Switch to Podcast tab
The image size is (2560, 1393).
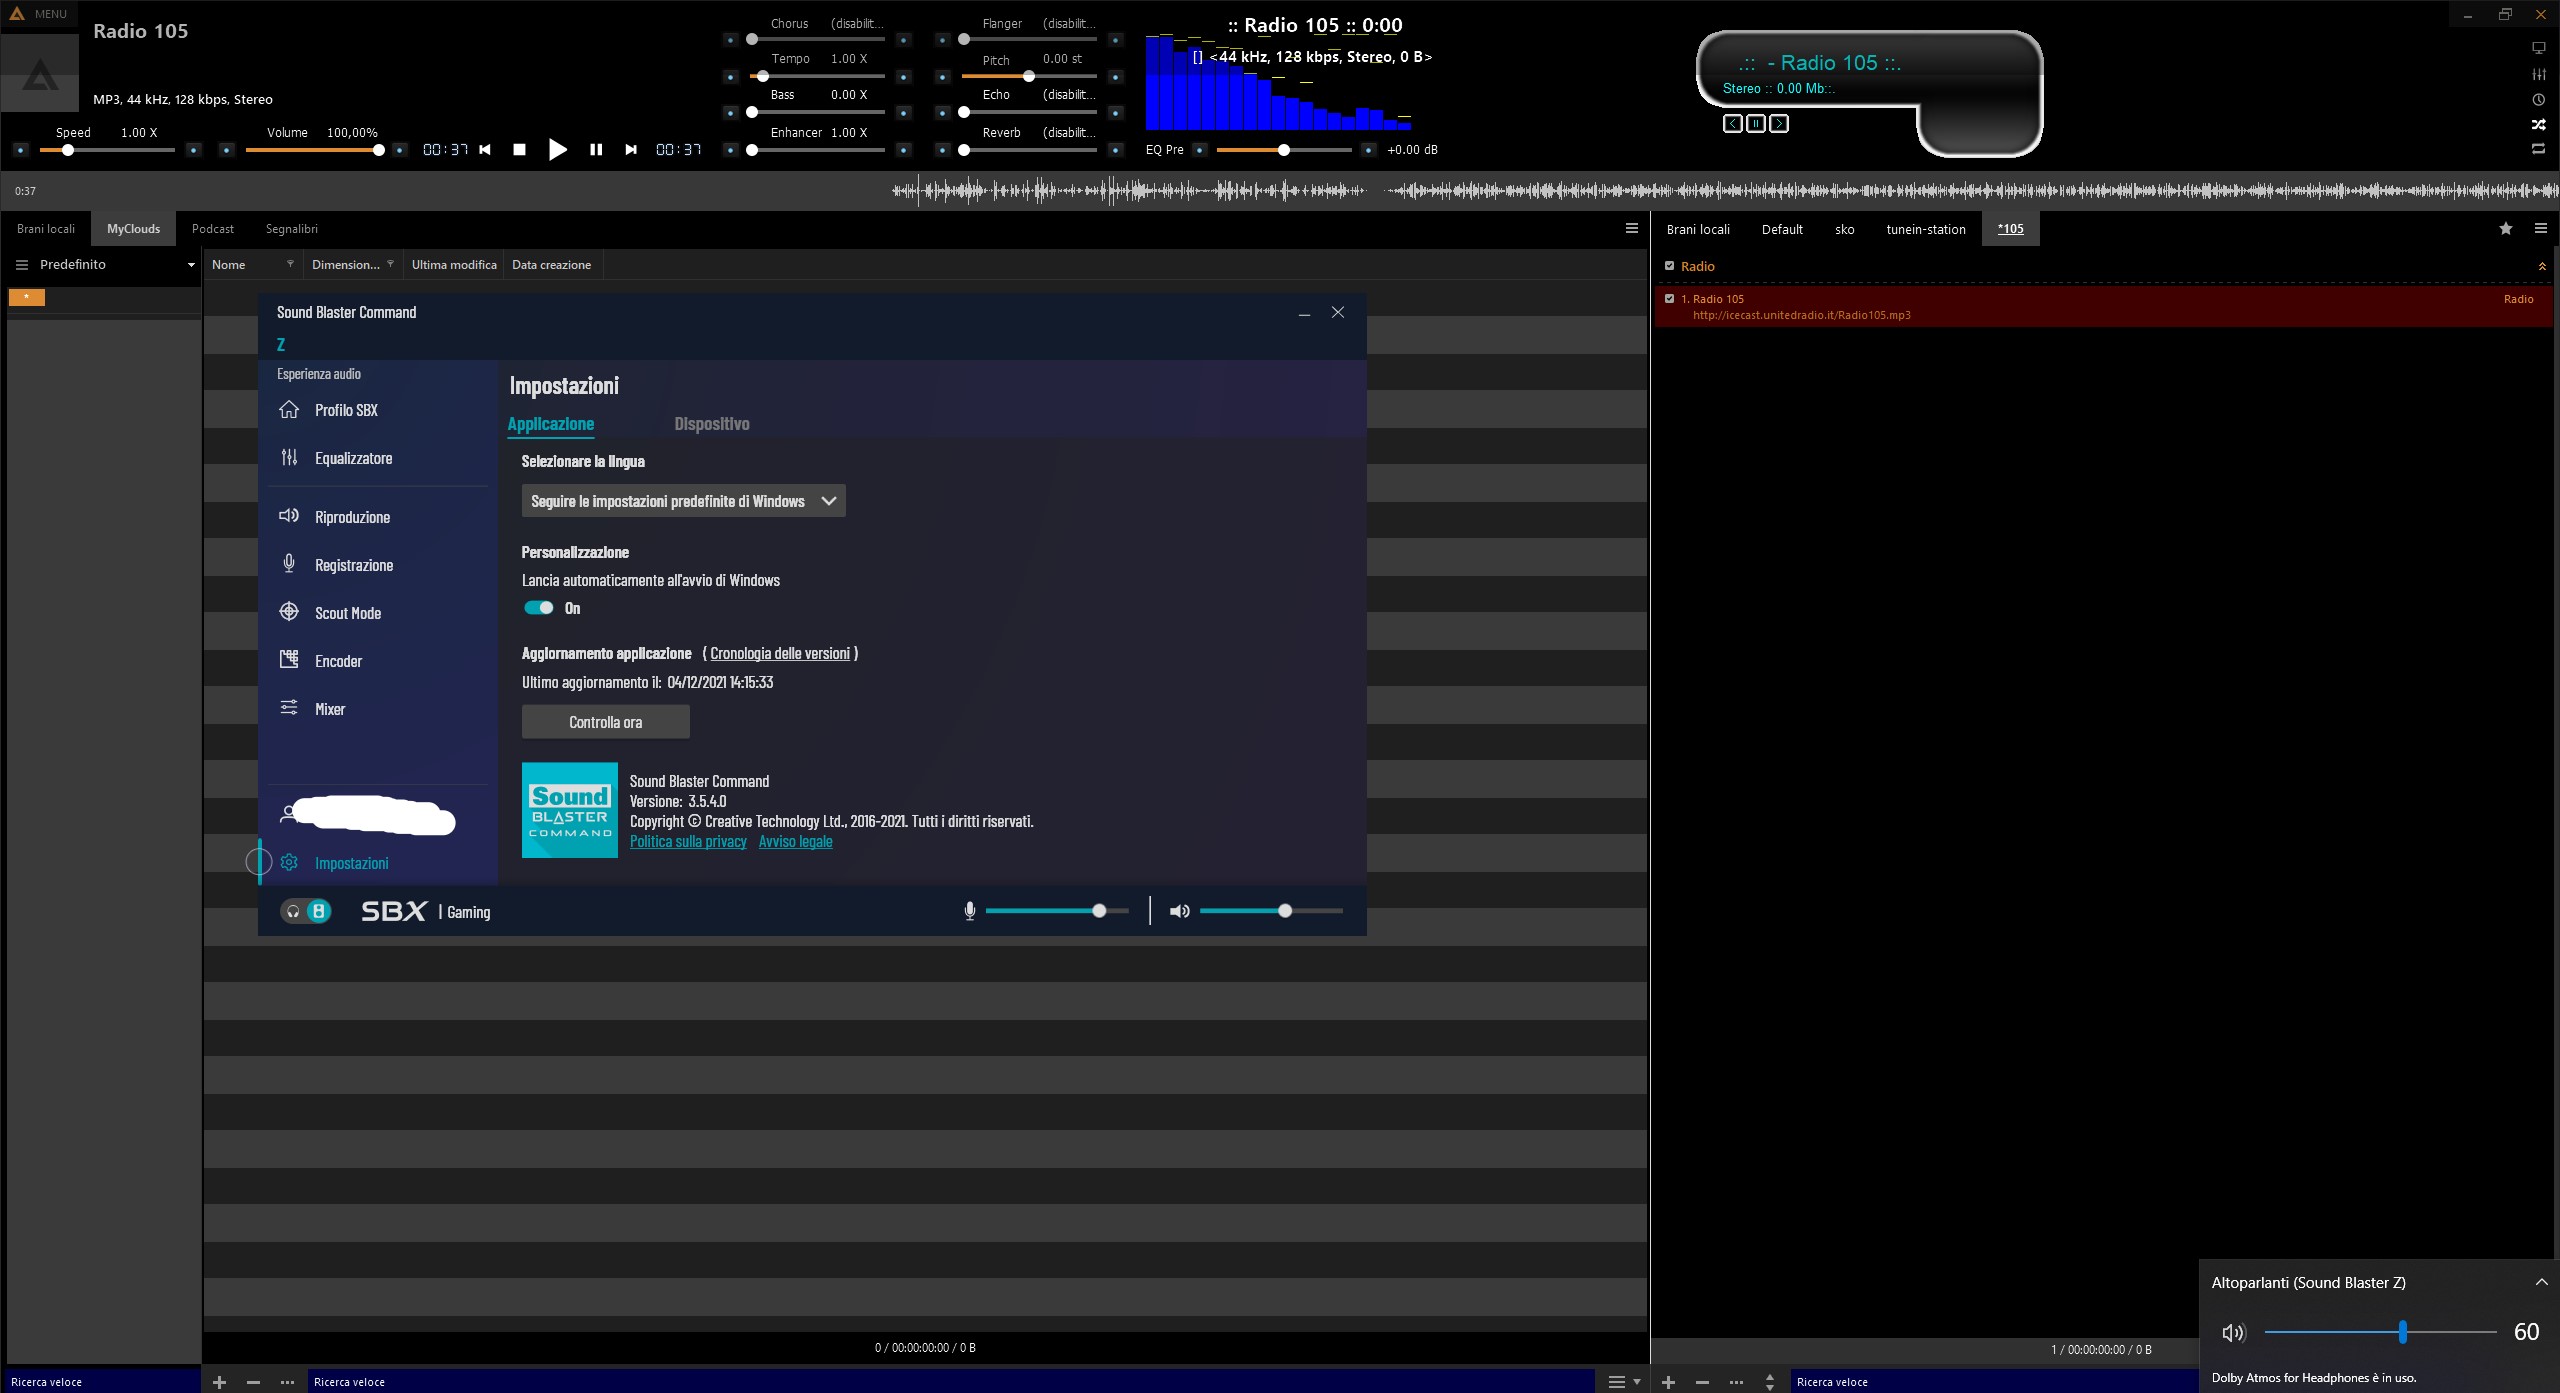tap(213, 229)
